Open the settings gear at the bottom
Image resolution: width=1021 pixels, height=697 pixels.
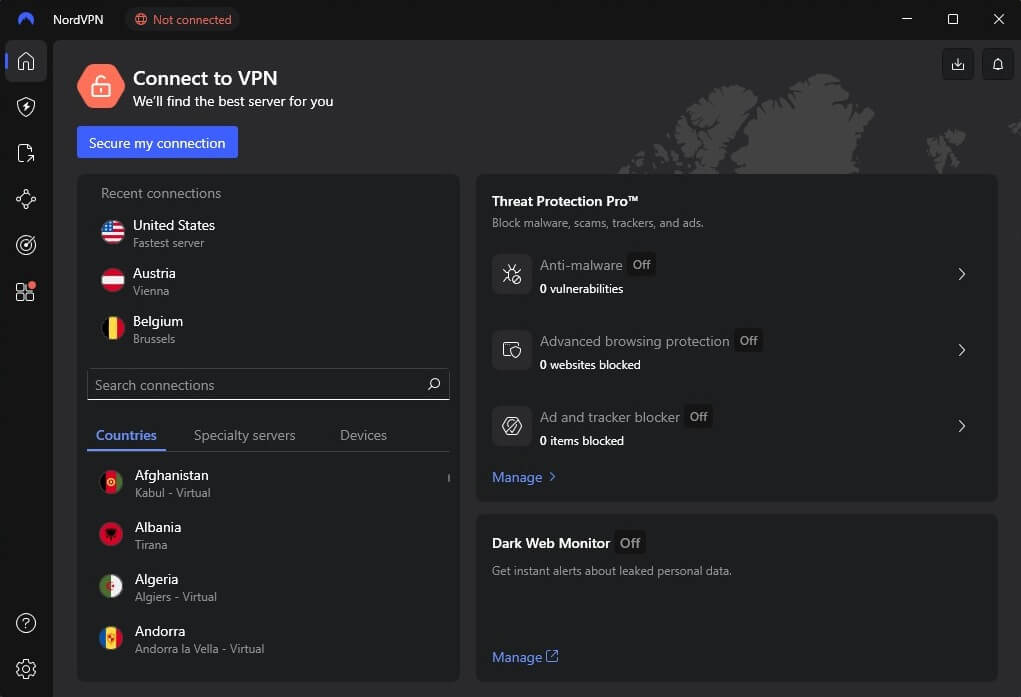click(x=25, y=668)
